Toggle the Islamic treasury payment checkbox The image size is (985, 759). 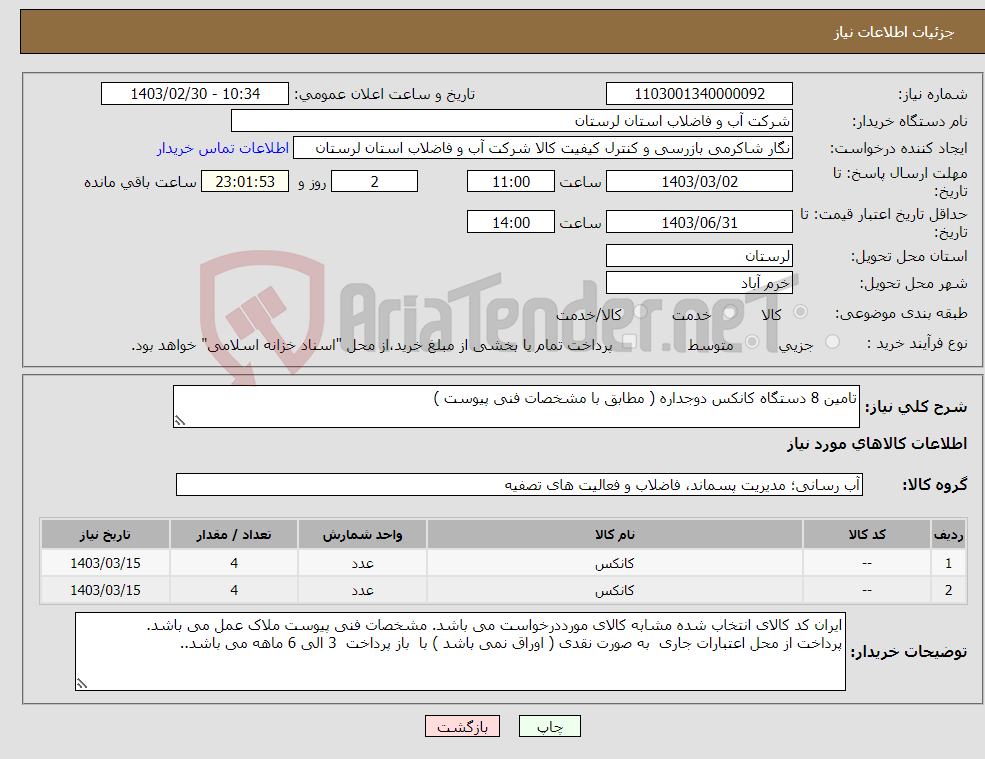[629, 342]
